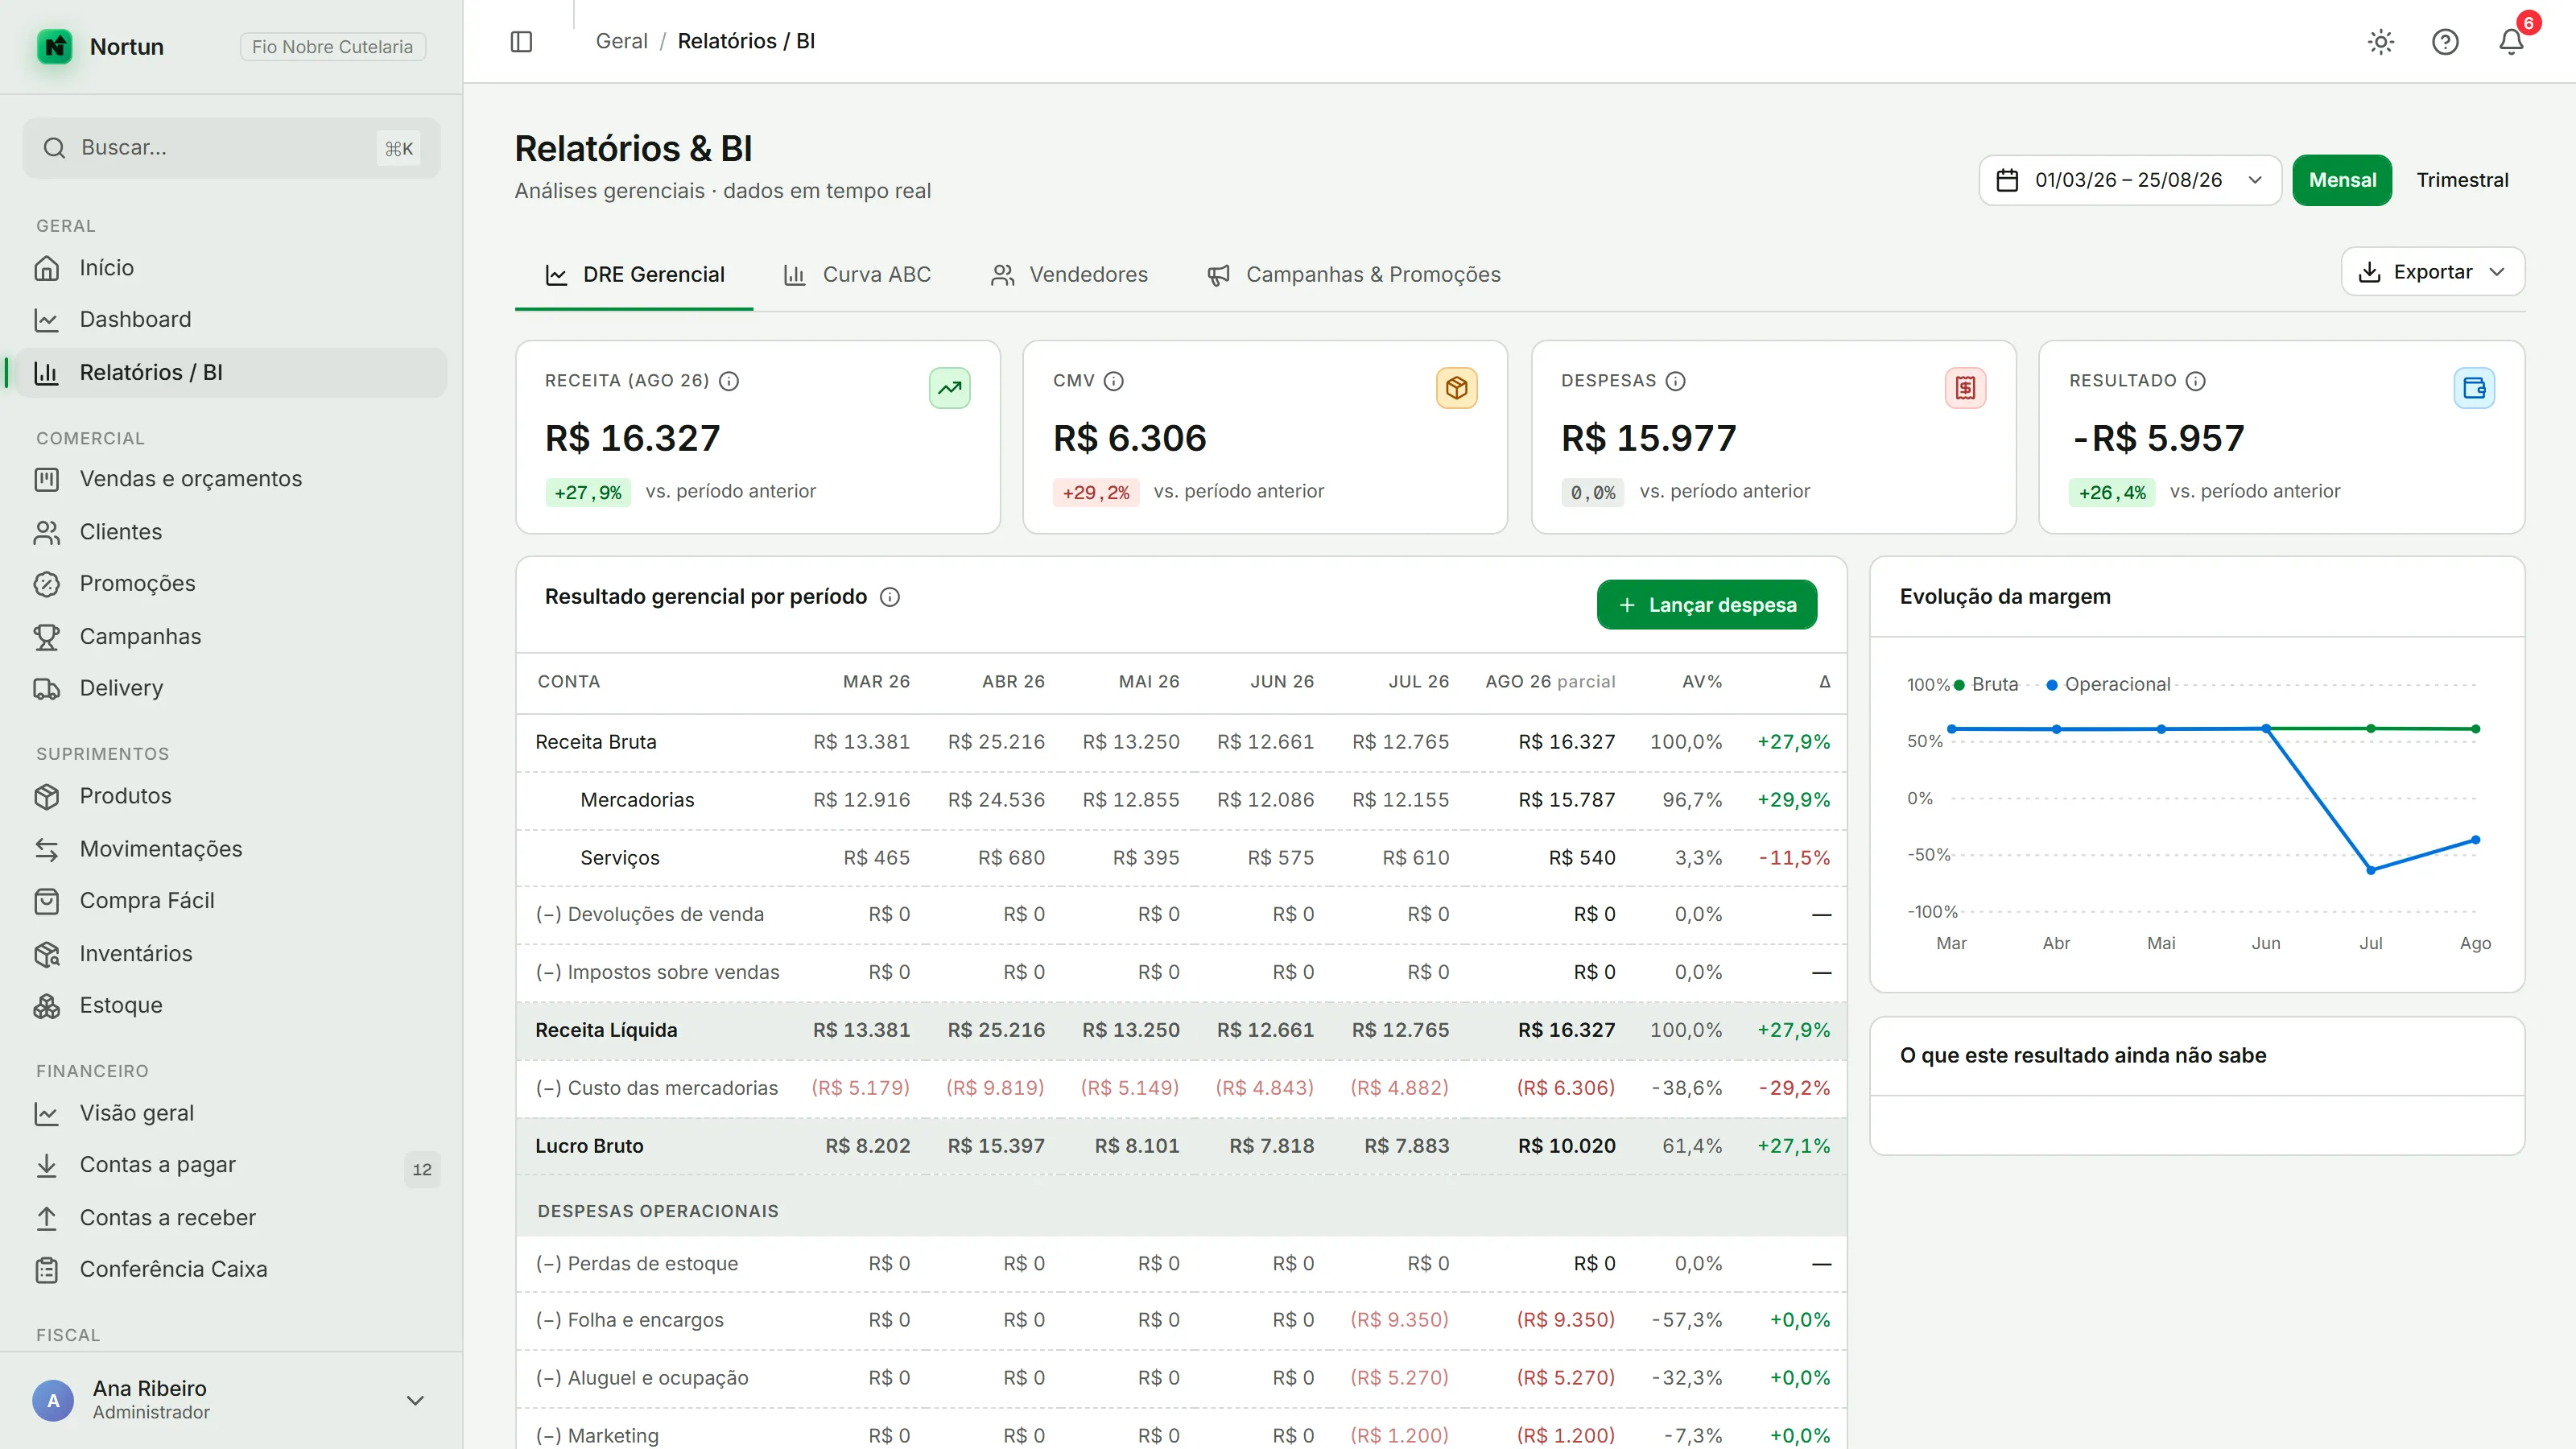The image size is (2576, 1449).
Task: Open help with the question mark icon
Action: (x=2445, y=41)
